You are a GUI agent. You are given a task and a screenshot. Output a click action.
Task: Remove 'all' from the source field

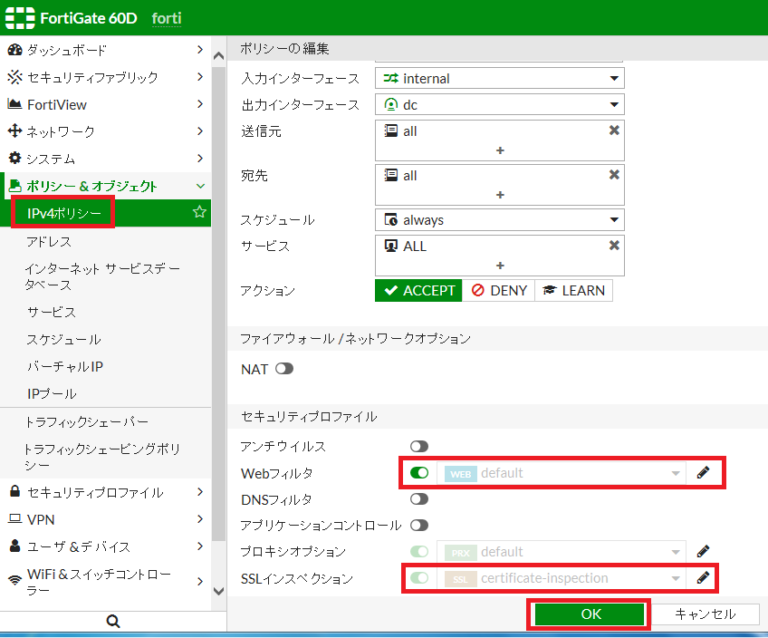click(614, 130)
